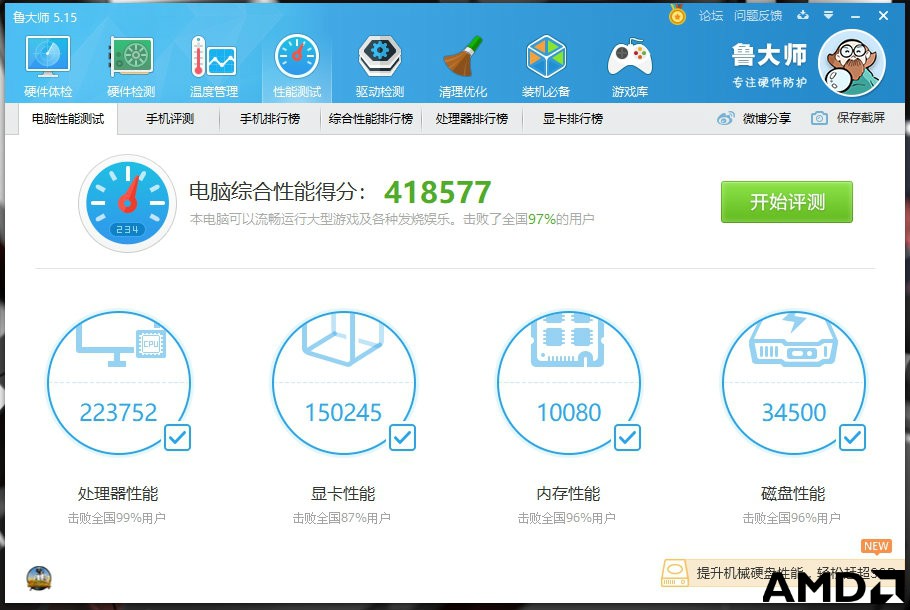Click the camera screenshot icon
This screenshot has height=610, width=910.
pyautogui.click(x=819, y=118)
